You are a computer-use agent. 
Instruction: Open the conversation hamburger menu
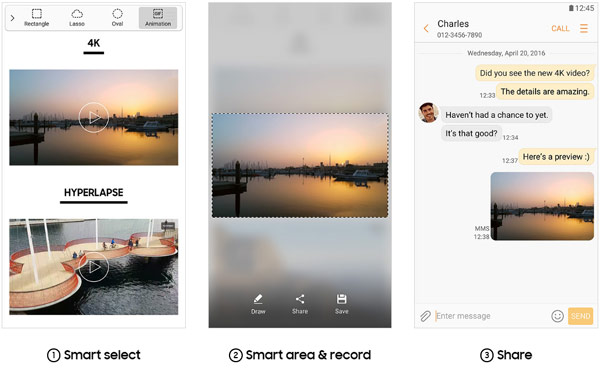click(584, 28)
